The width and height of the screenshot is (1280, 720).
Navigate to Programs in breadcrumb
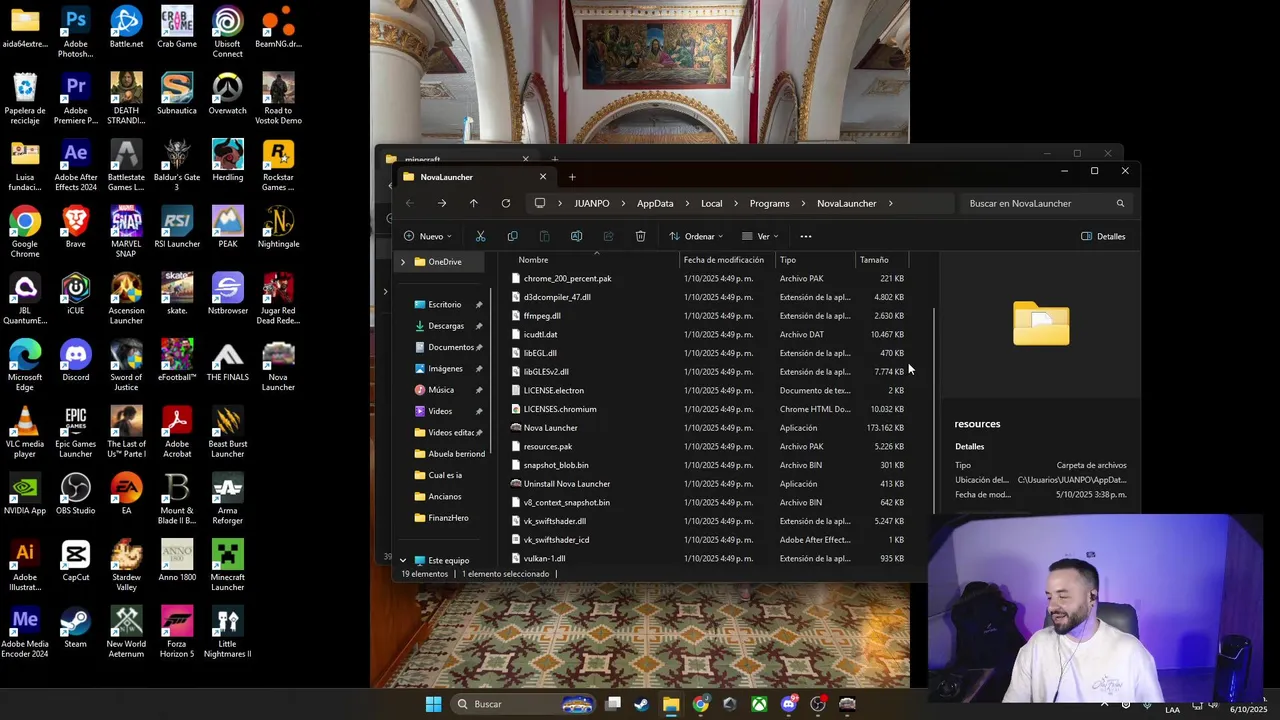(x=769, y=203)
